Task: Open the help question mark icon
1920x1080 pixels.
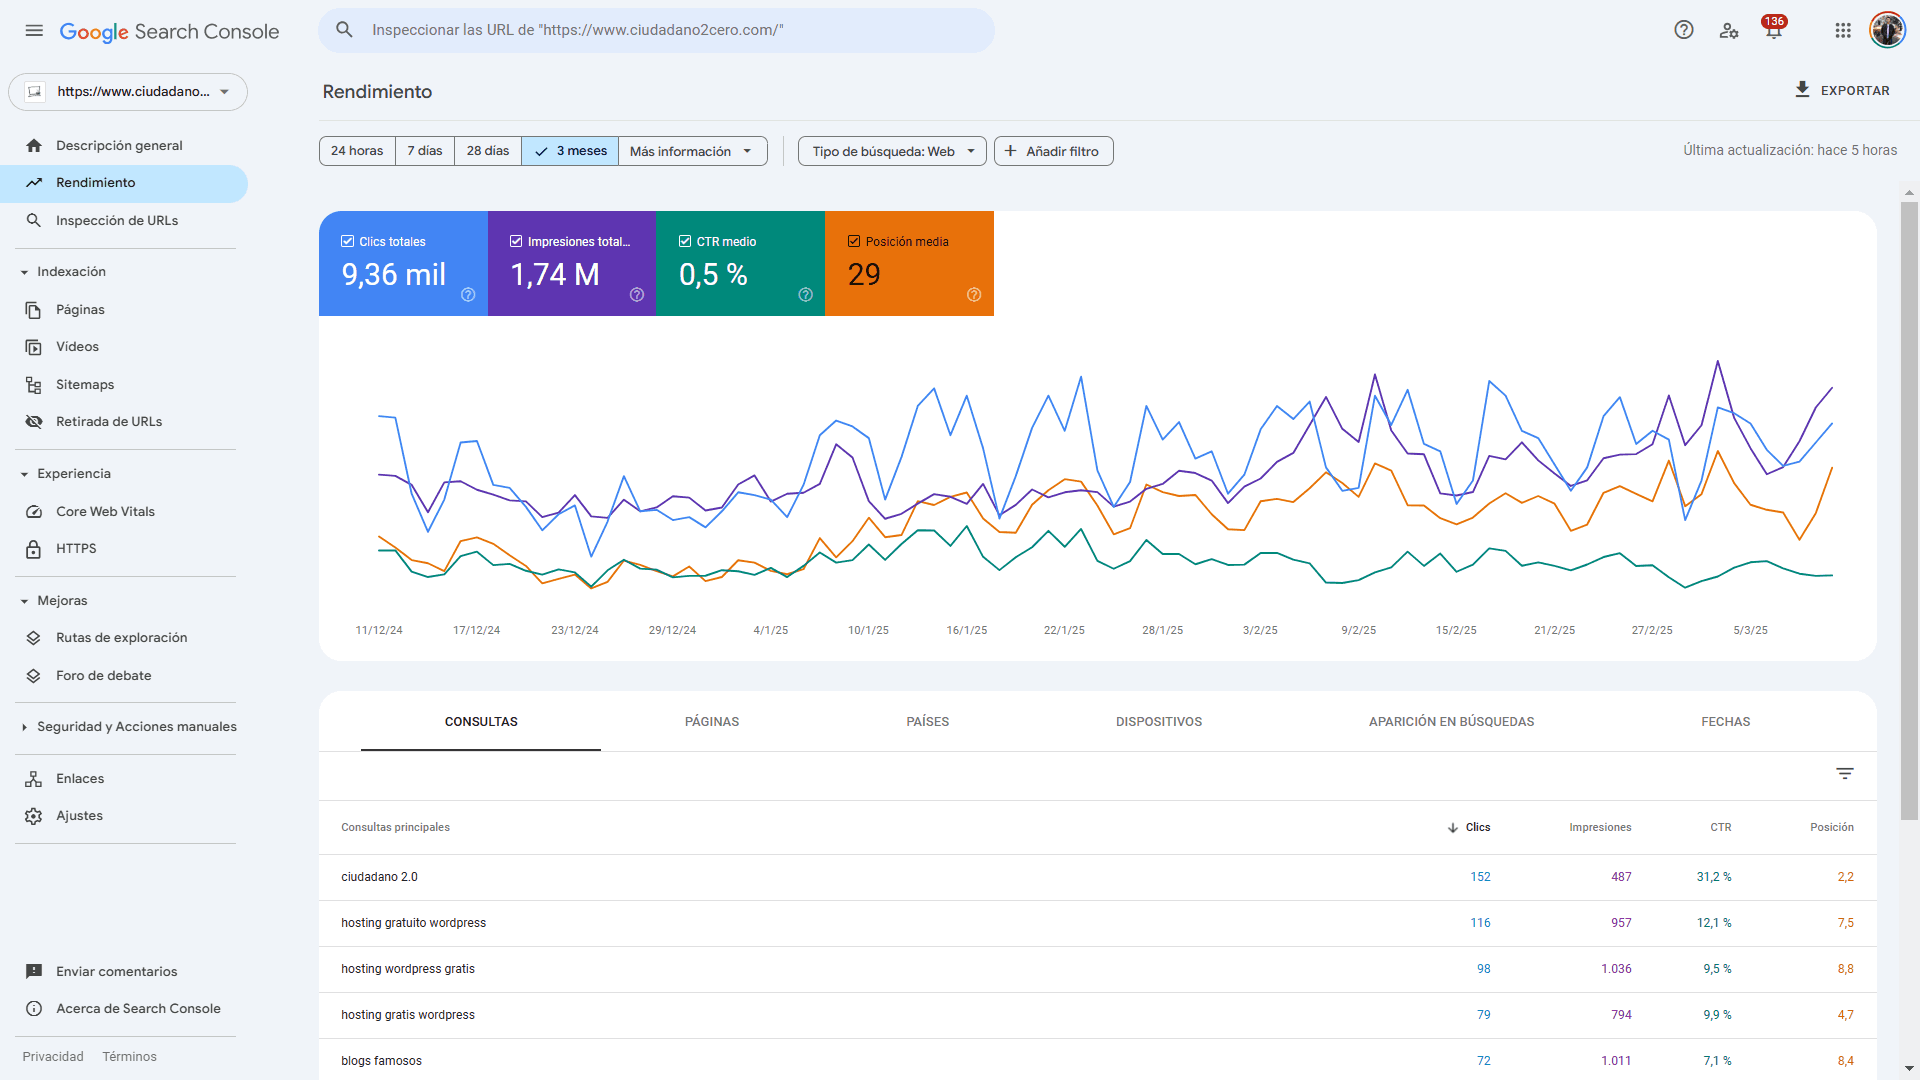Action: (x=1684, y=30)
